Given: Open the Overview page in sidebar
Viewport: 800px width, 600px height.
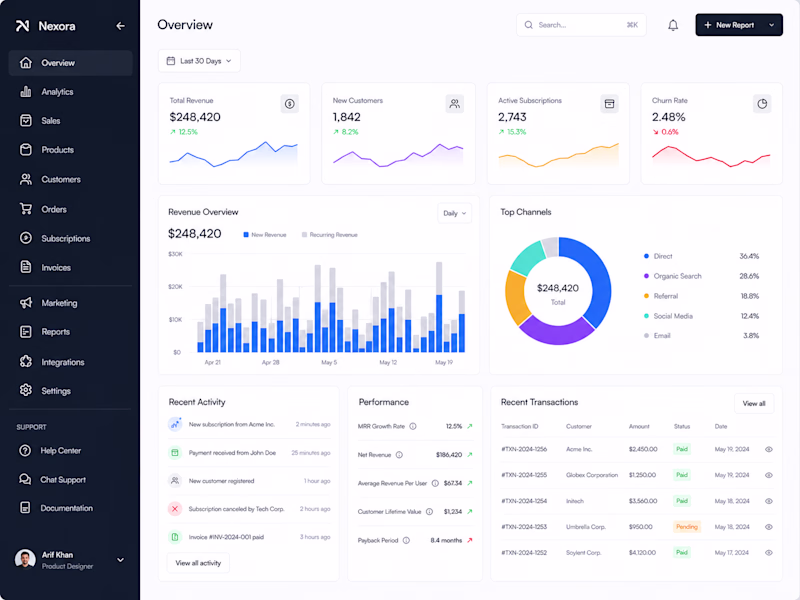Looking at the screenshot, I should 70,63.
